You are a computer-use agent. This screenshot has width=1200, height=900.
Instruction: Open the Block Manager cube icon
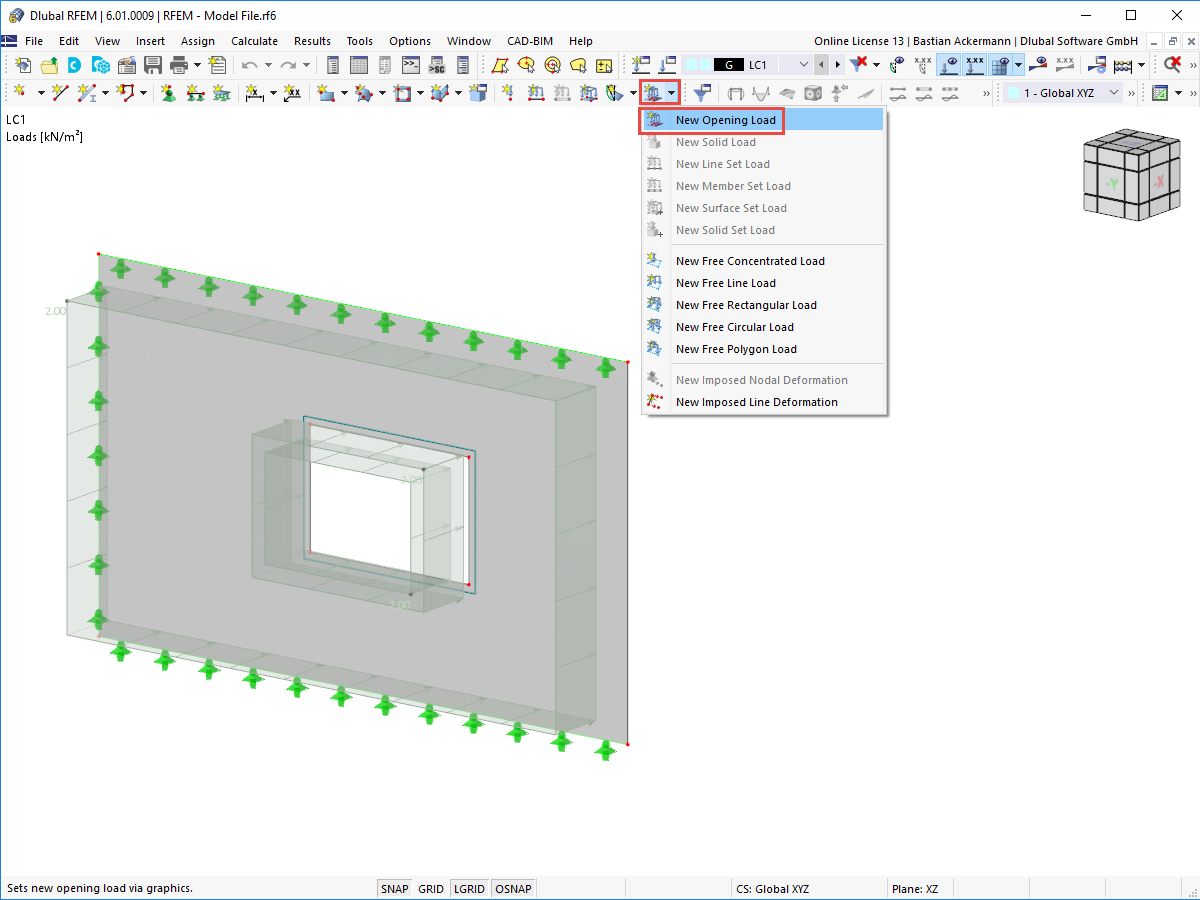coord(100,65)
